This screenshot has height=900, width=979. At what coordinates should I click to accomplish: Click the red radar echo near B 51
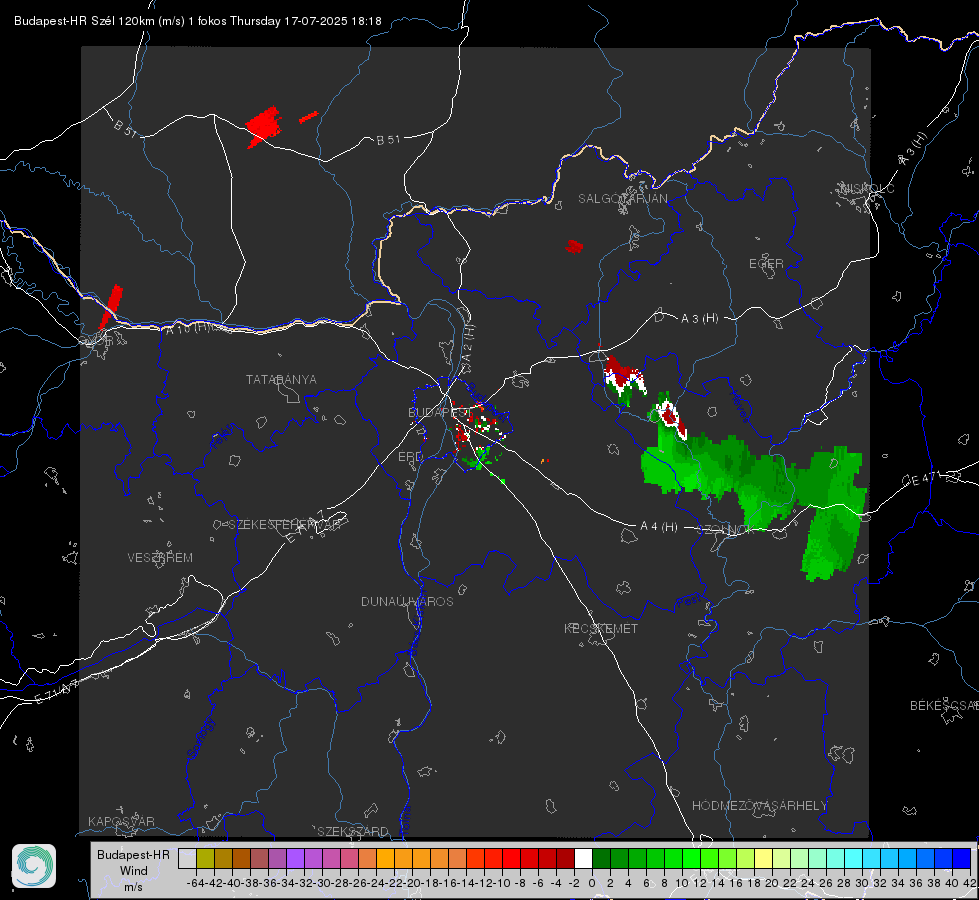click(264, 127)
